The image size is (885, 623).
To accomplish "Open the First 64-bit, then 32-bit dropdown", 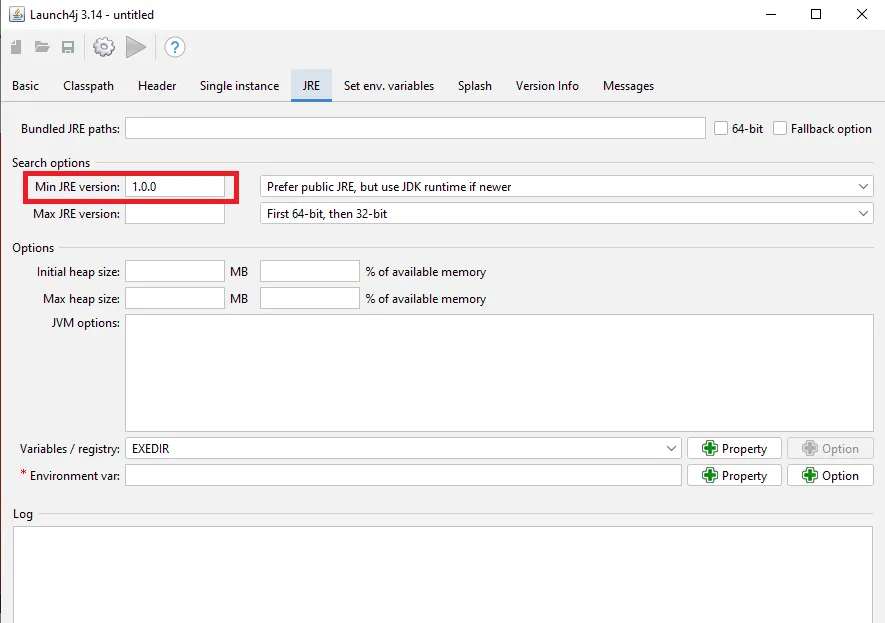I will point(567,213).
